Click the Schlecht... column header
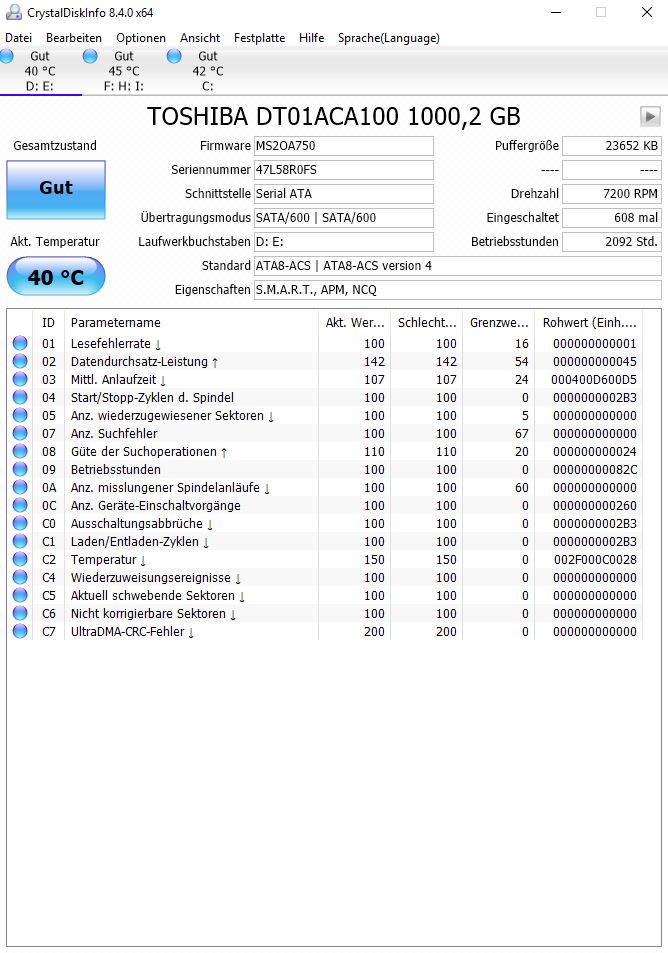This screenshot has width=668, height=953. (427, 323)
